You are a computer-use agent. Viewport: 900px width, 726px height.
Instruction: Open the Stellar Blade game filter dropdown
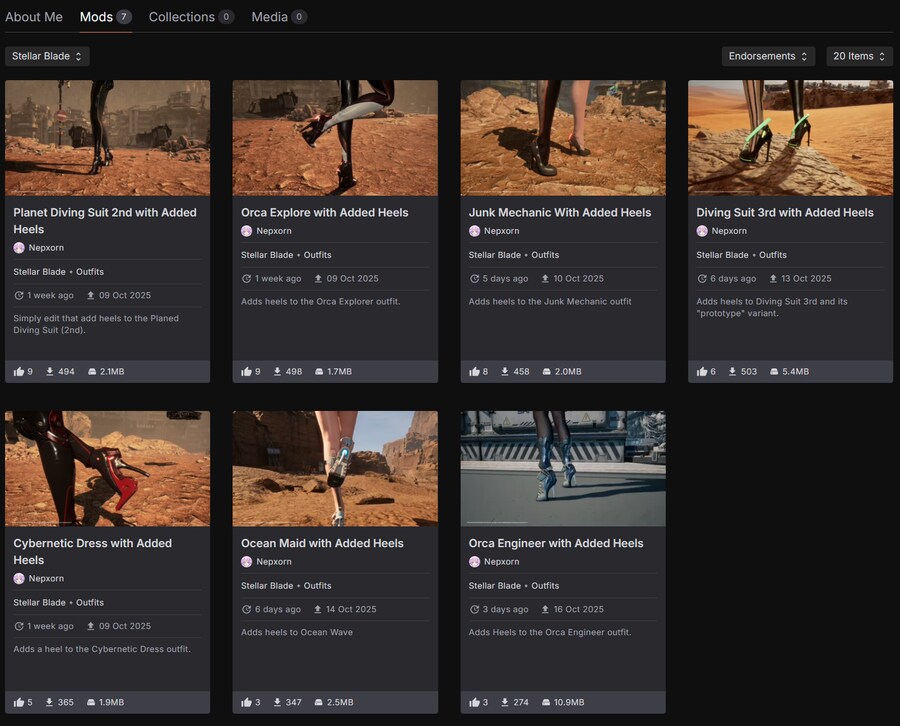pyautogui.click(x=47, y=56)
